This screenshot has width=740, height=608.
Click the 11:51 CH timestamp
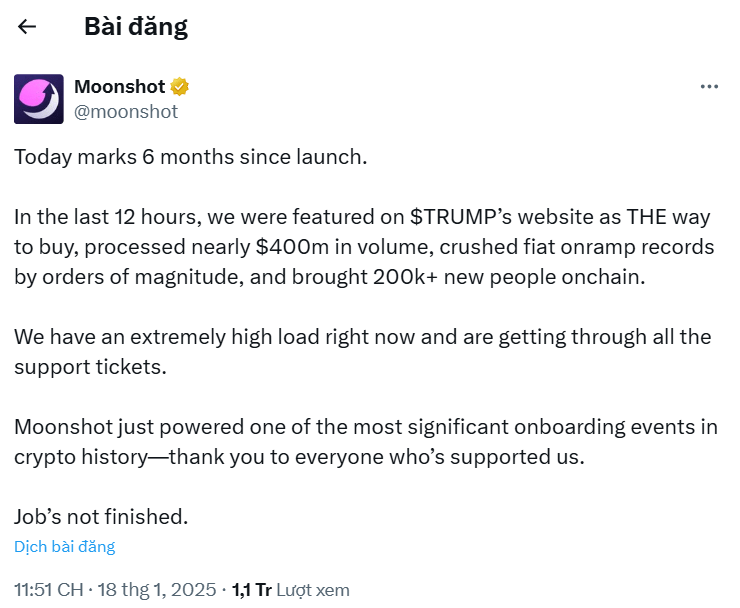coord(49,590)
